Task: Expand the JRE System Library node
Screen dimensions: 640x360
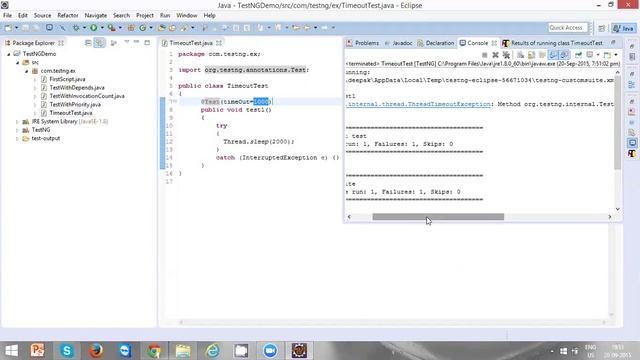Action: [18, 122]
